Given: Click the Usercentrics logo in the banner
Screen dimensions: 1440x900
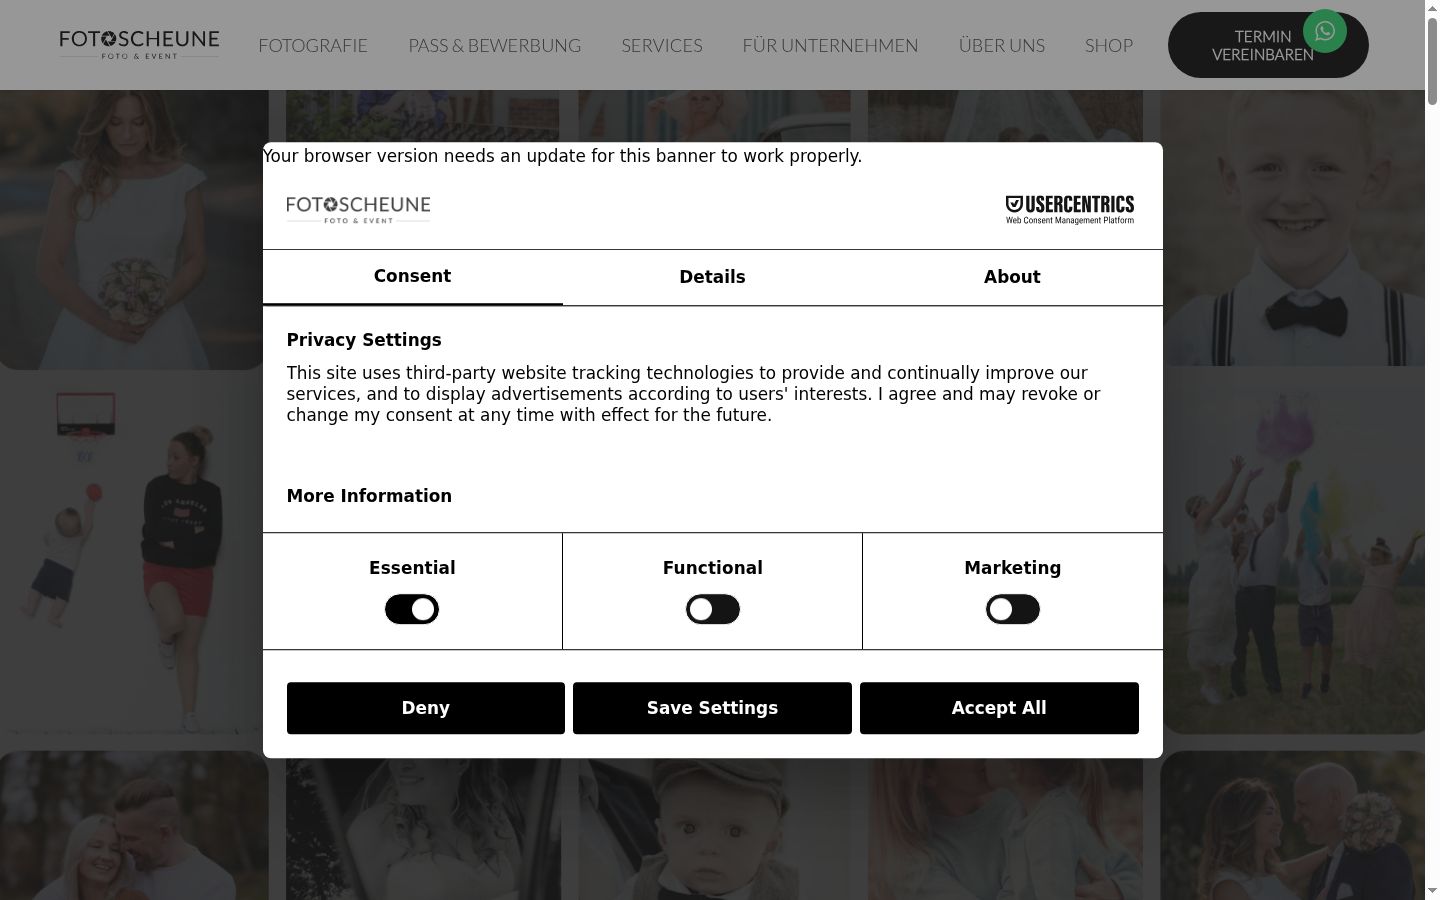Looking at the screenshot, I should [1069, 209].
